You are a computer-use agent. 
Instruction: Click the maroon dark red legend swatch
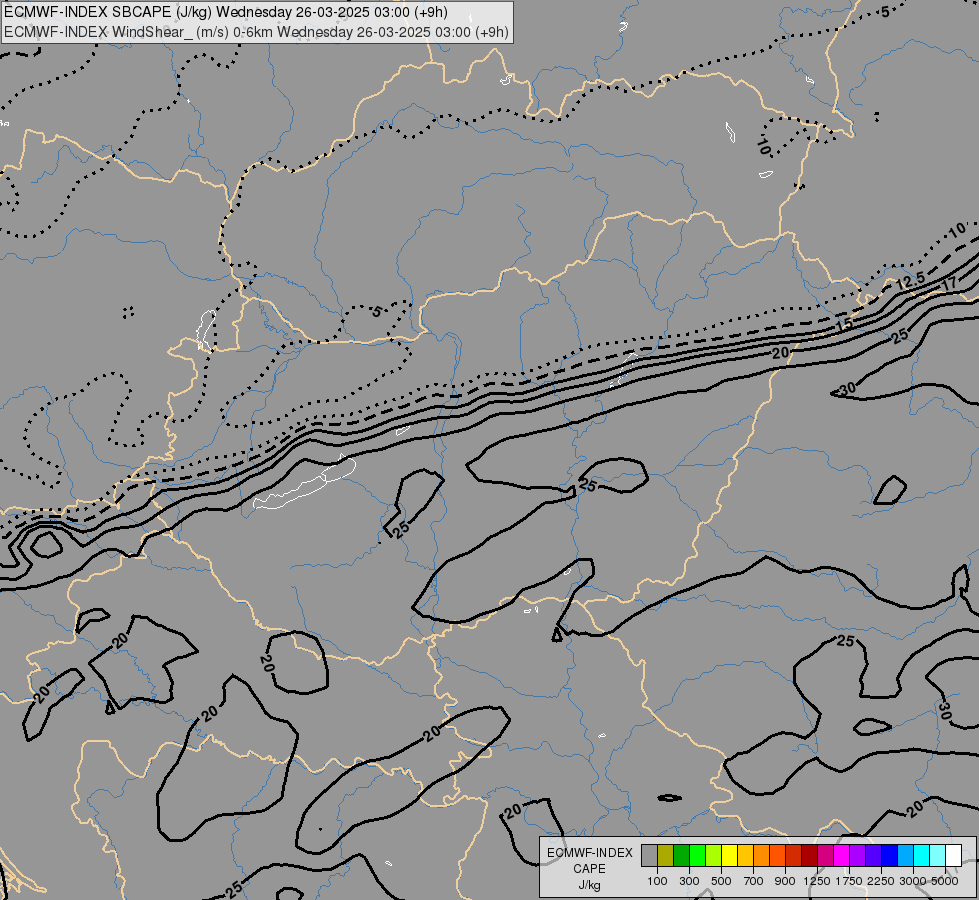coord(809,856)
